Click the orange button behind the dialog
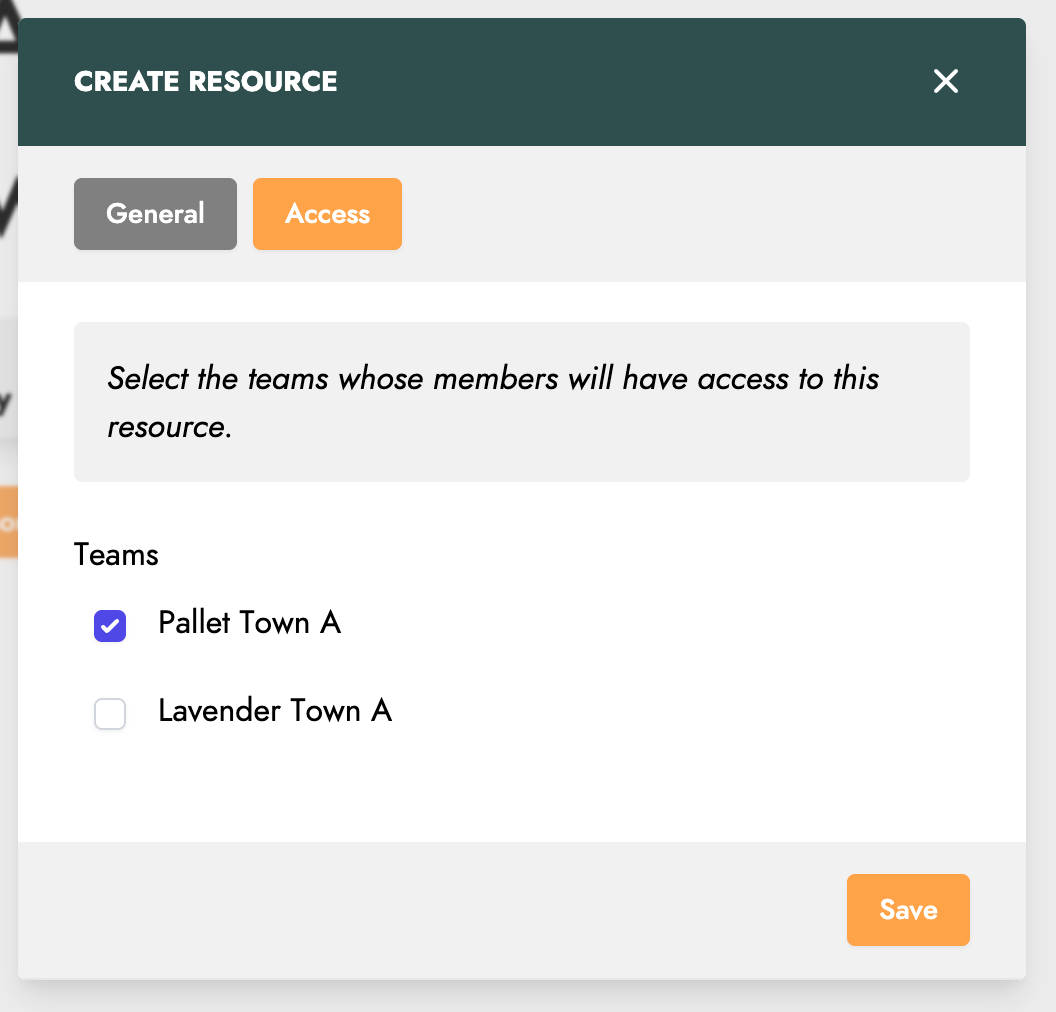The image size is (1056, 1012). pos(8,522)
